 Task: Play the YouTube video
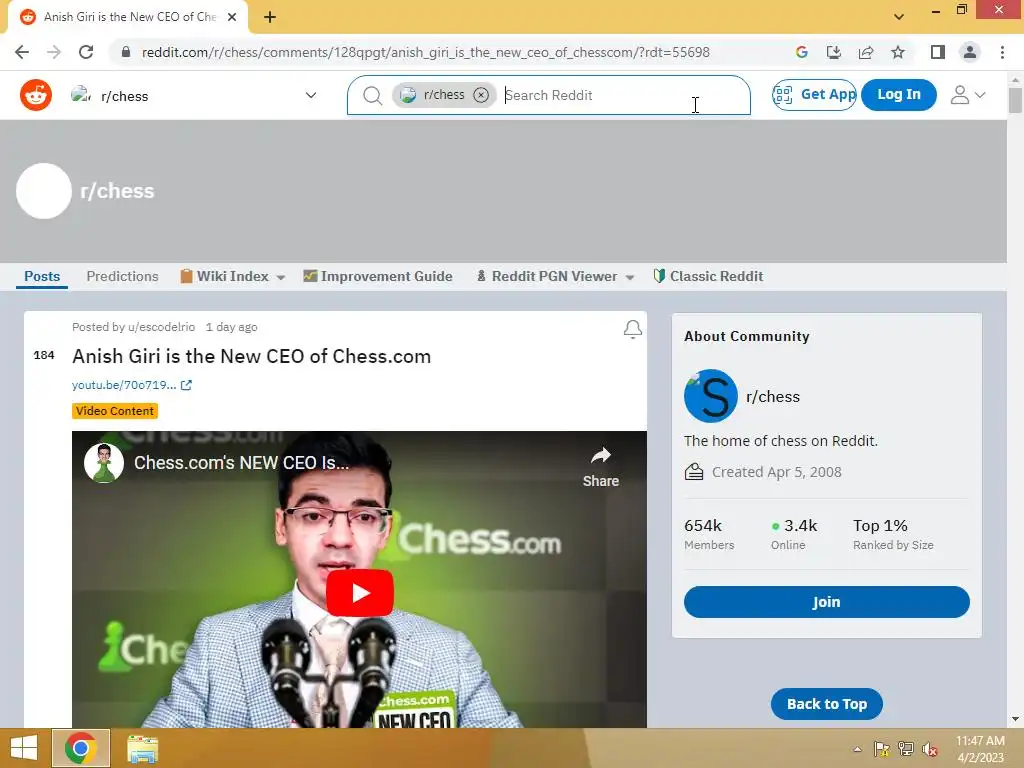point(359,593)
